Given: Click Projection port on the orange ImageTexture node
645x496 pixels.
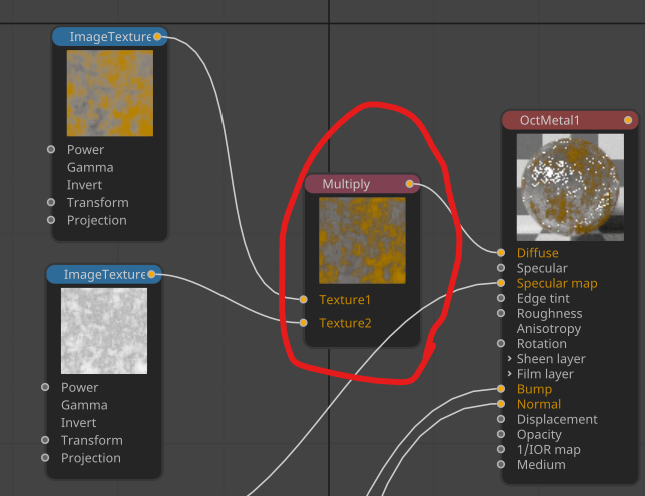Looking at the screenshot, I should coord(51,220).
